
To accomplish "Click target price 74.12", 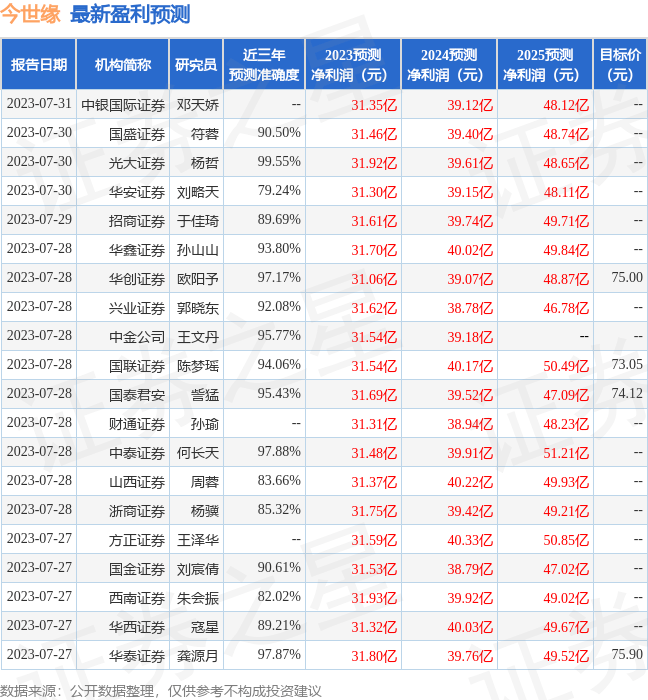I will (x=627, y=393).
